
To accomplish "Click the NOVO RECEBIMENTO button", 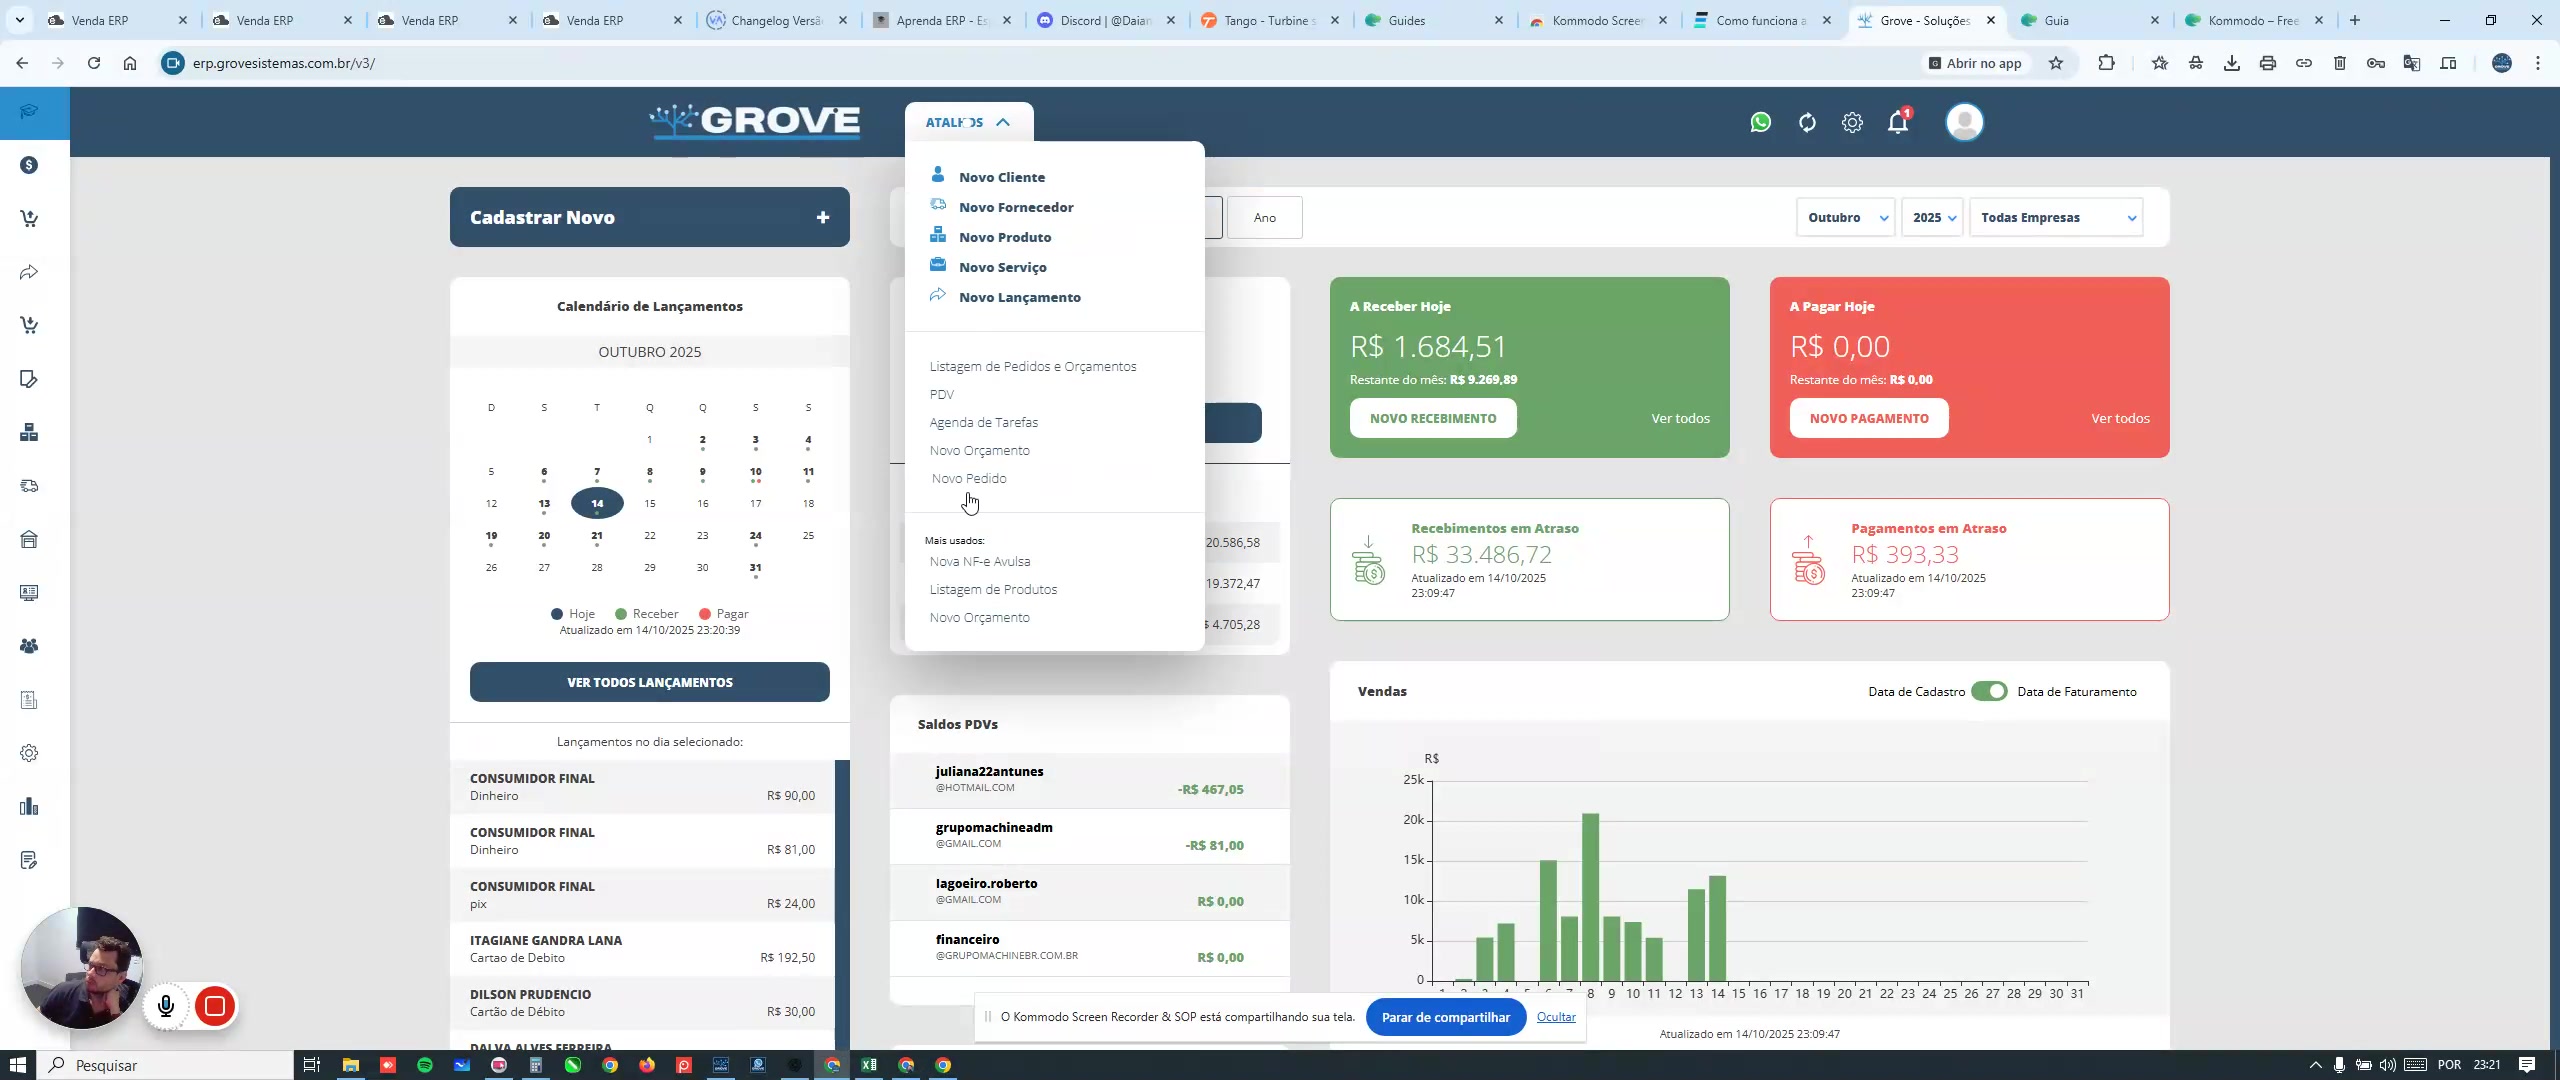I will click(1432, 418).
